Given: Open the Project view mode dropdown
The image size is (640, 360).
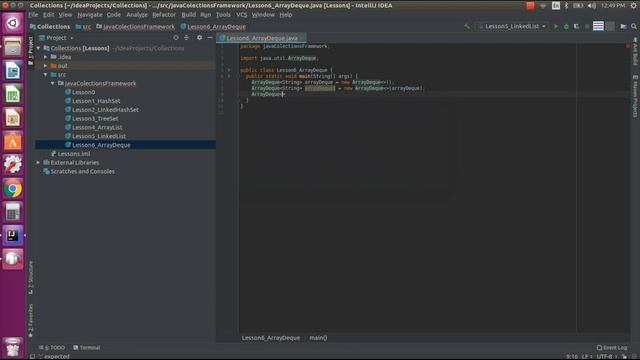Looking at the screenshot, I should click(x=57, y=38).
